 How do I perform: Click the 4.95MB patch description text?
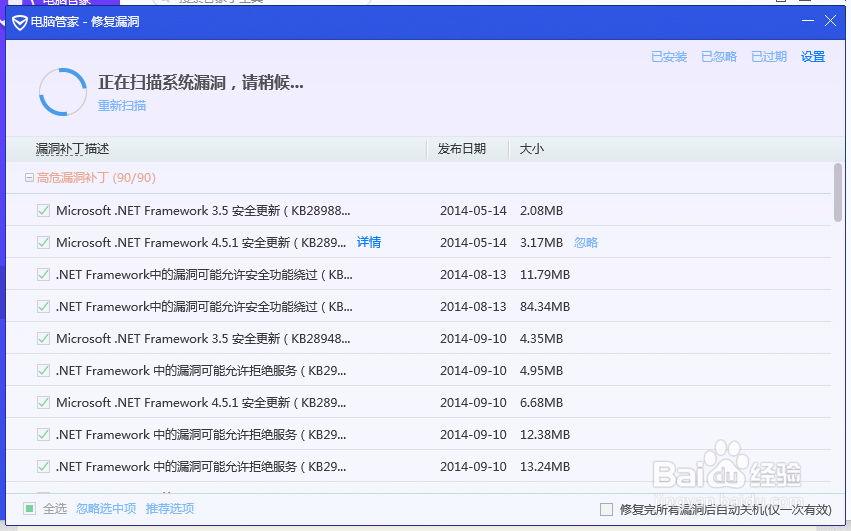tap(201, 371)
